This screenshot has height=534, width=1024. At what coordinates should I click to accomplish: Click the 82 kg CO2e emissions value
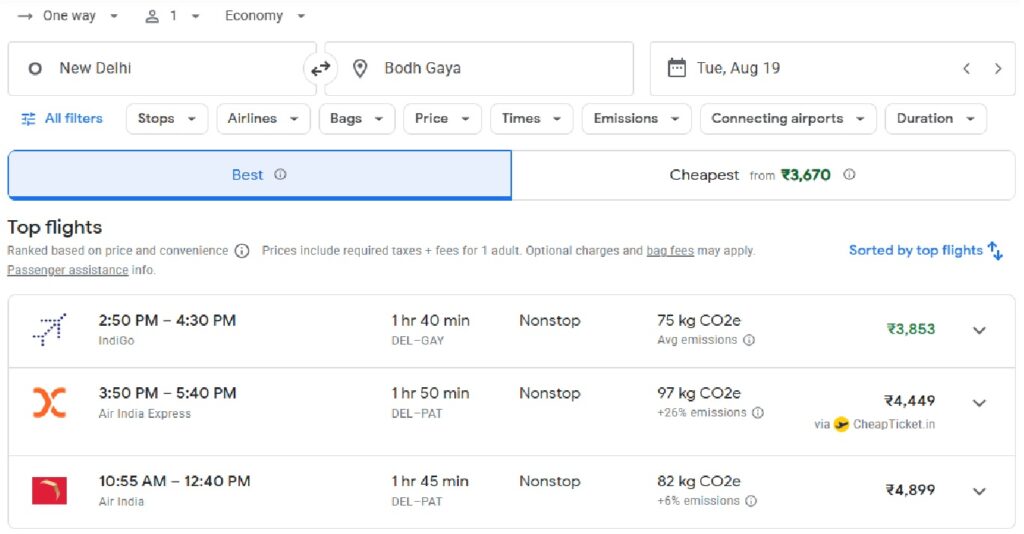(x=699, y=481)
